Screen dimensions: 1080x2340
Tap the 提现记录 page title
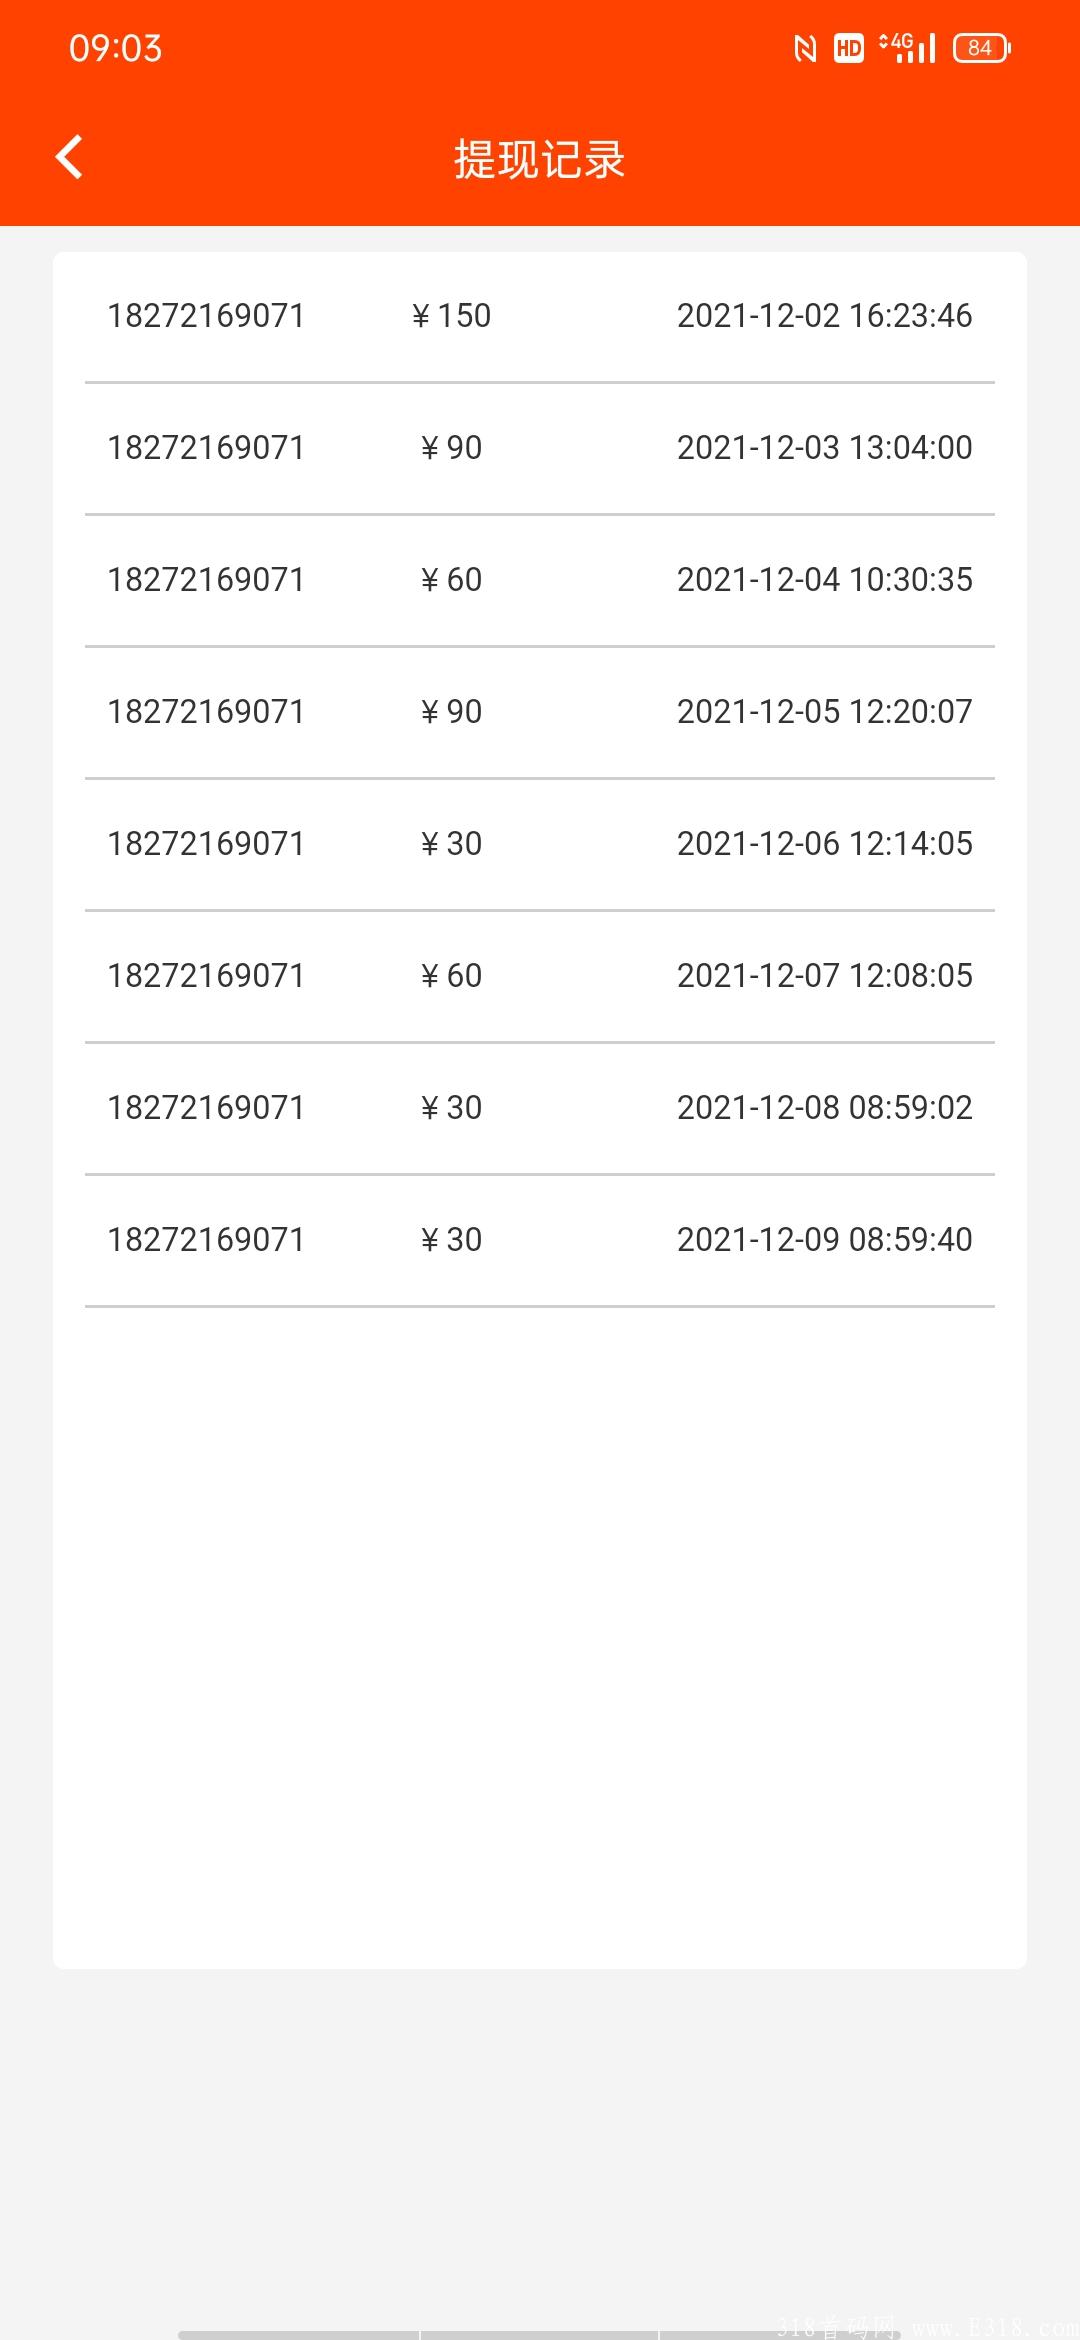[540, 160]
